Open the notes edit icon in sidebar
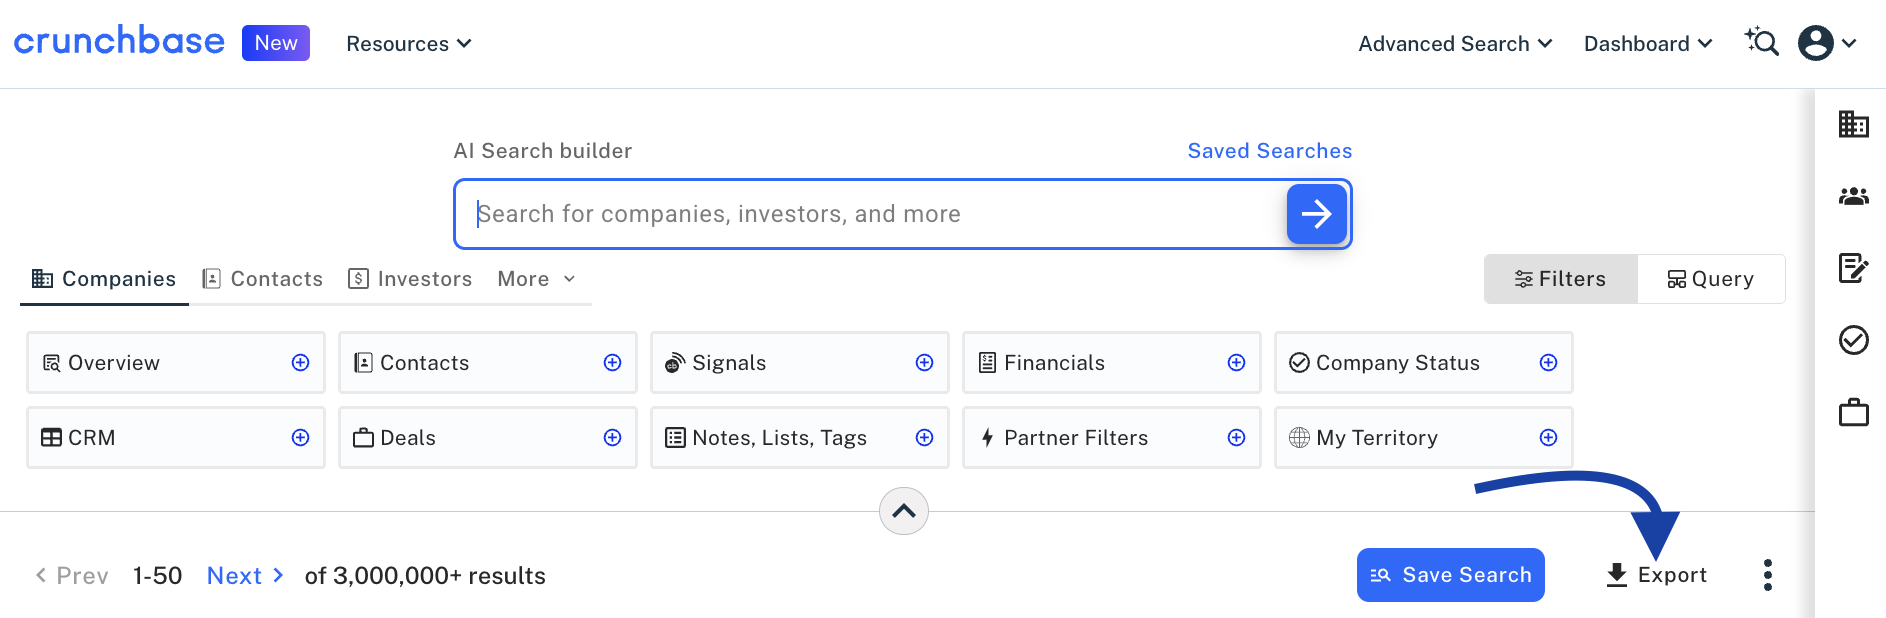Viewport: 1886px width, 618px height. pyautogui.click(x=1853, y=268)
